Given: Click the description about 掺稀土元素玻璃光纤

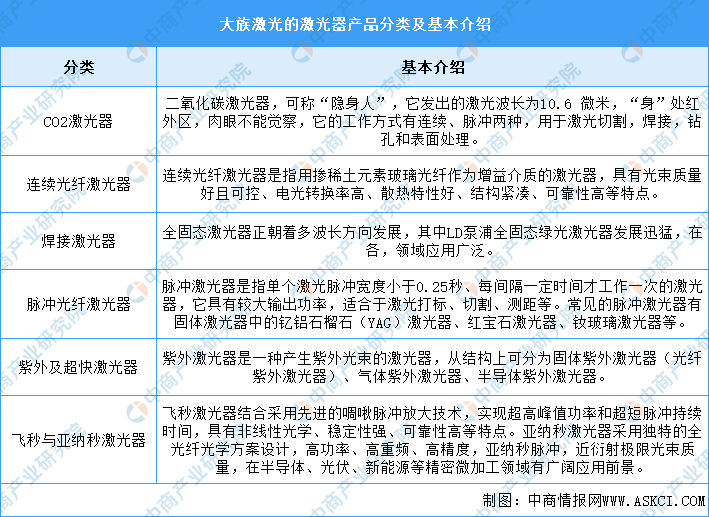Looking at the screenshot, I should click(432, 184).
